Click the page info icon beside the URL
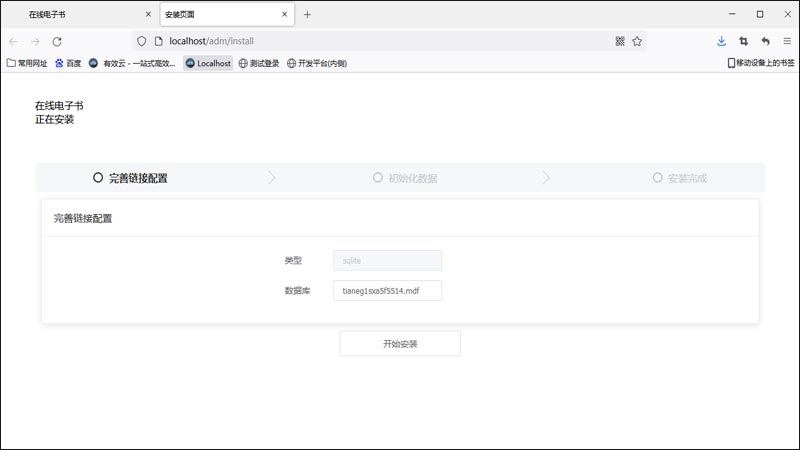Image resolution: width=800 pixels, height=450 pixels. pos(159,41)
